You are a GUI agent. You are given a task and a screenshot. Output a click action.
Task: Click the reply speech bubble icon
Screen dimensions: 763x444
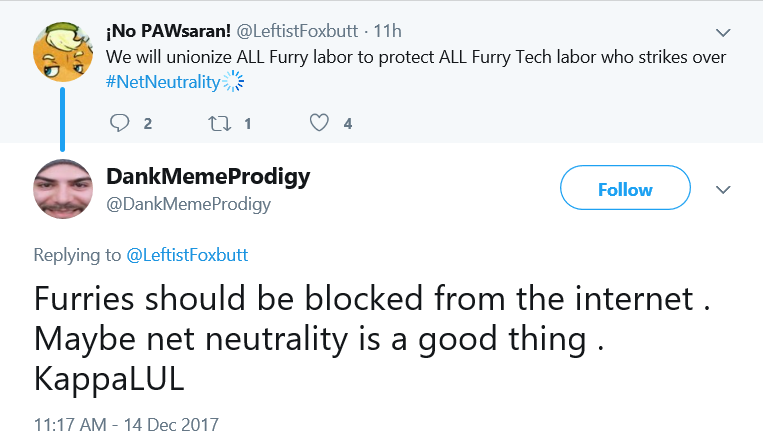click(119, 123)
